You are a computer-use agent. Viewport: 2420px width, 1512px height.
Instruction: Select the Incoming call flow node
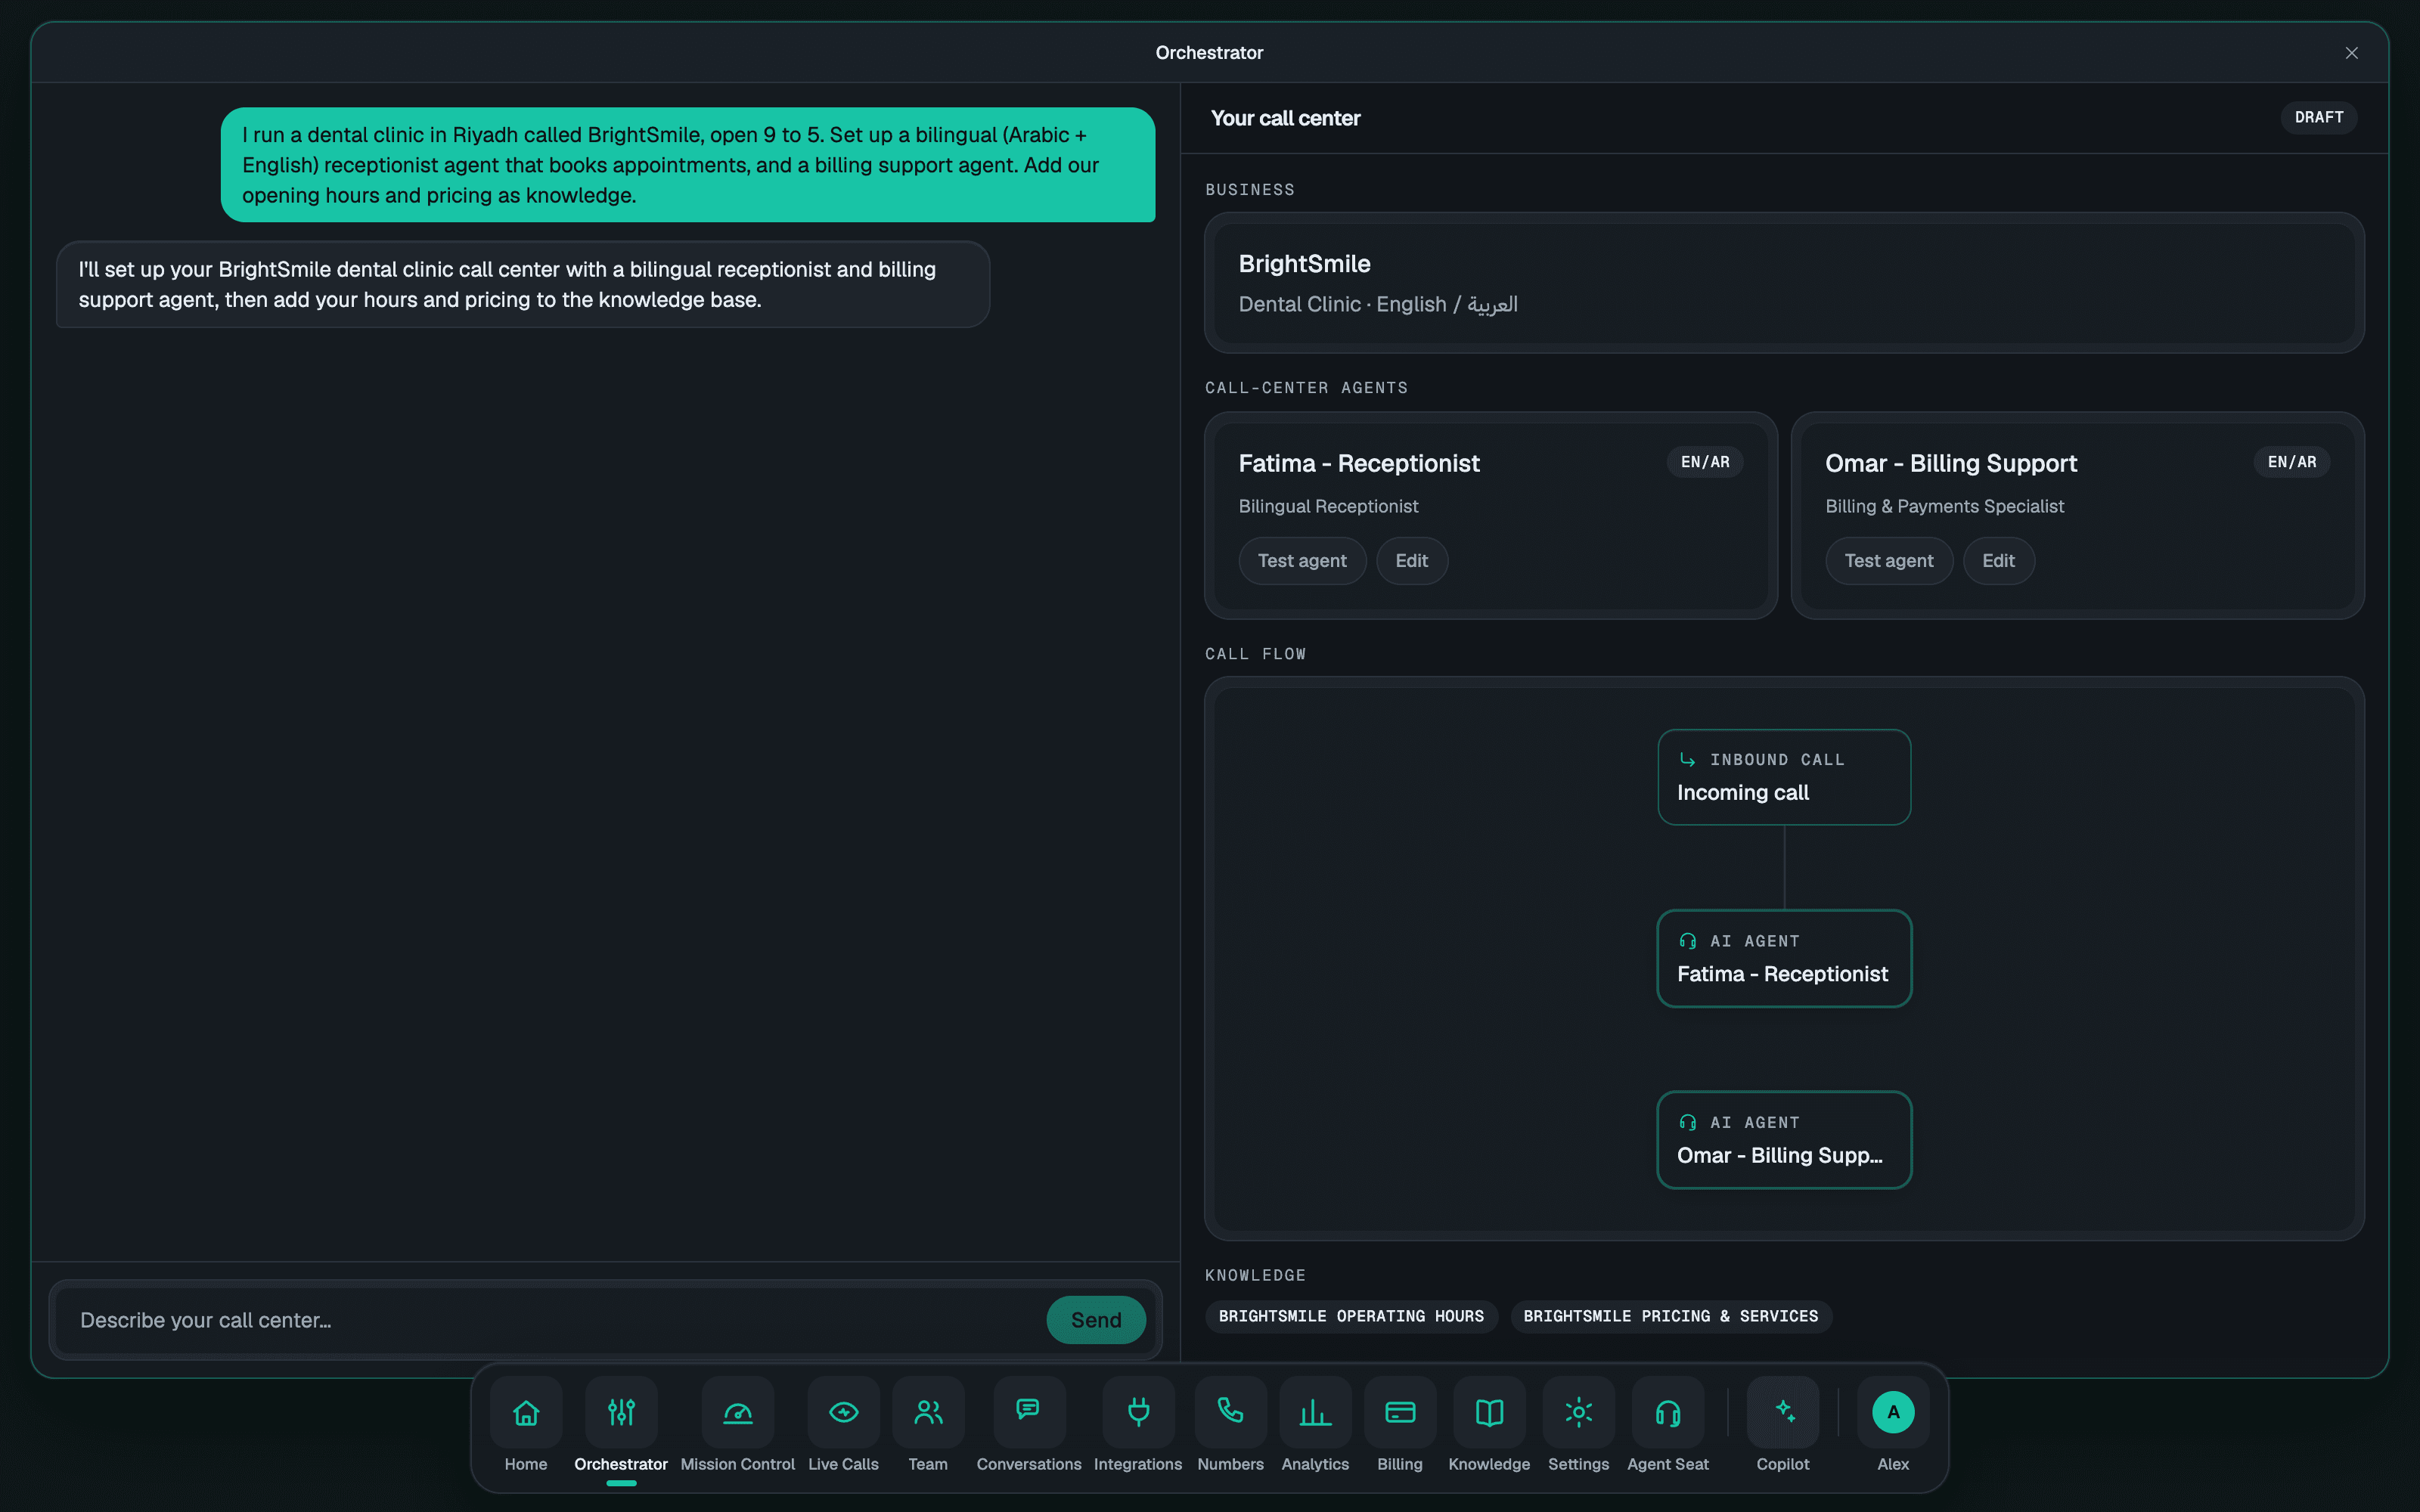(x=1784, y=777)
